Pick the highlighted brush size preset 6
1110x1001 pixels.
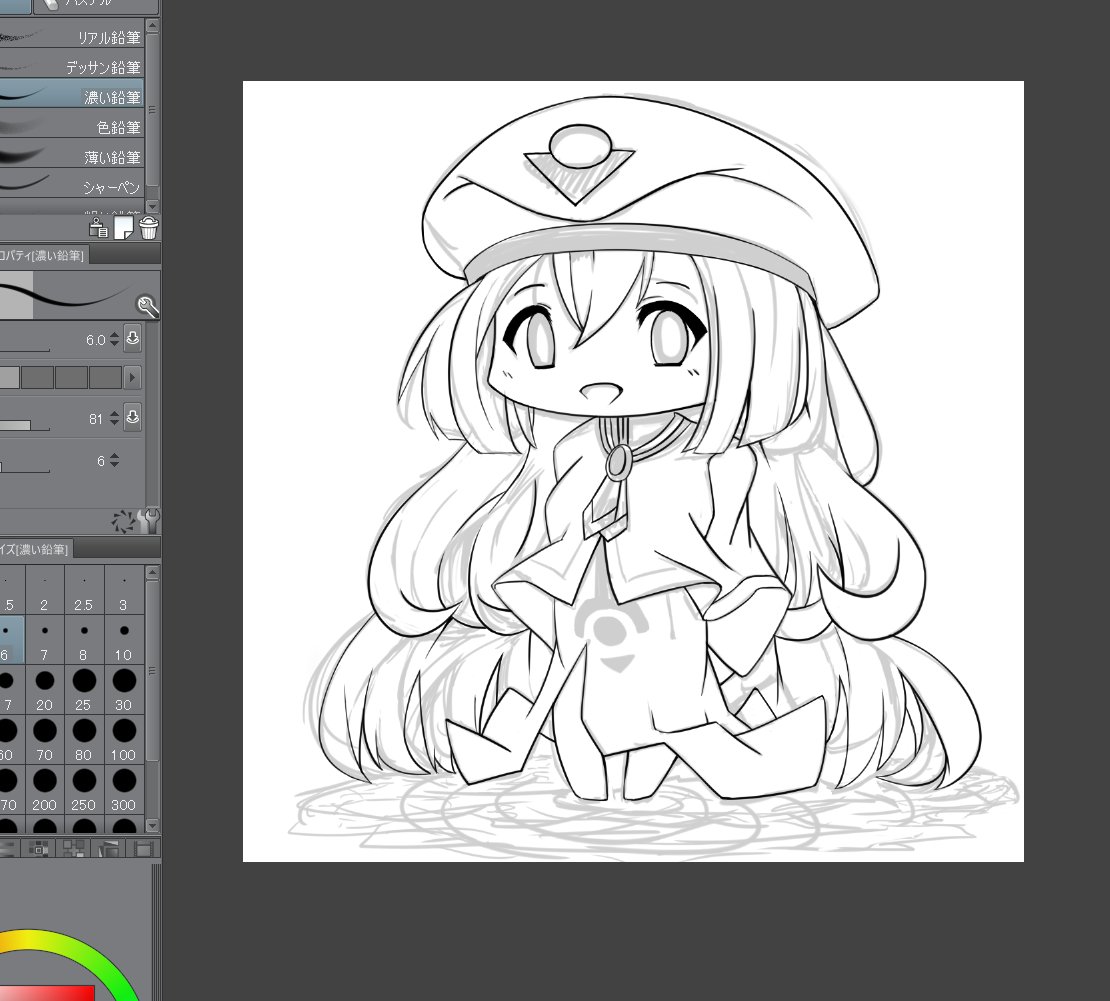coord(12,640)
